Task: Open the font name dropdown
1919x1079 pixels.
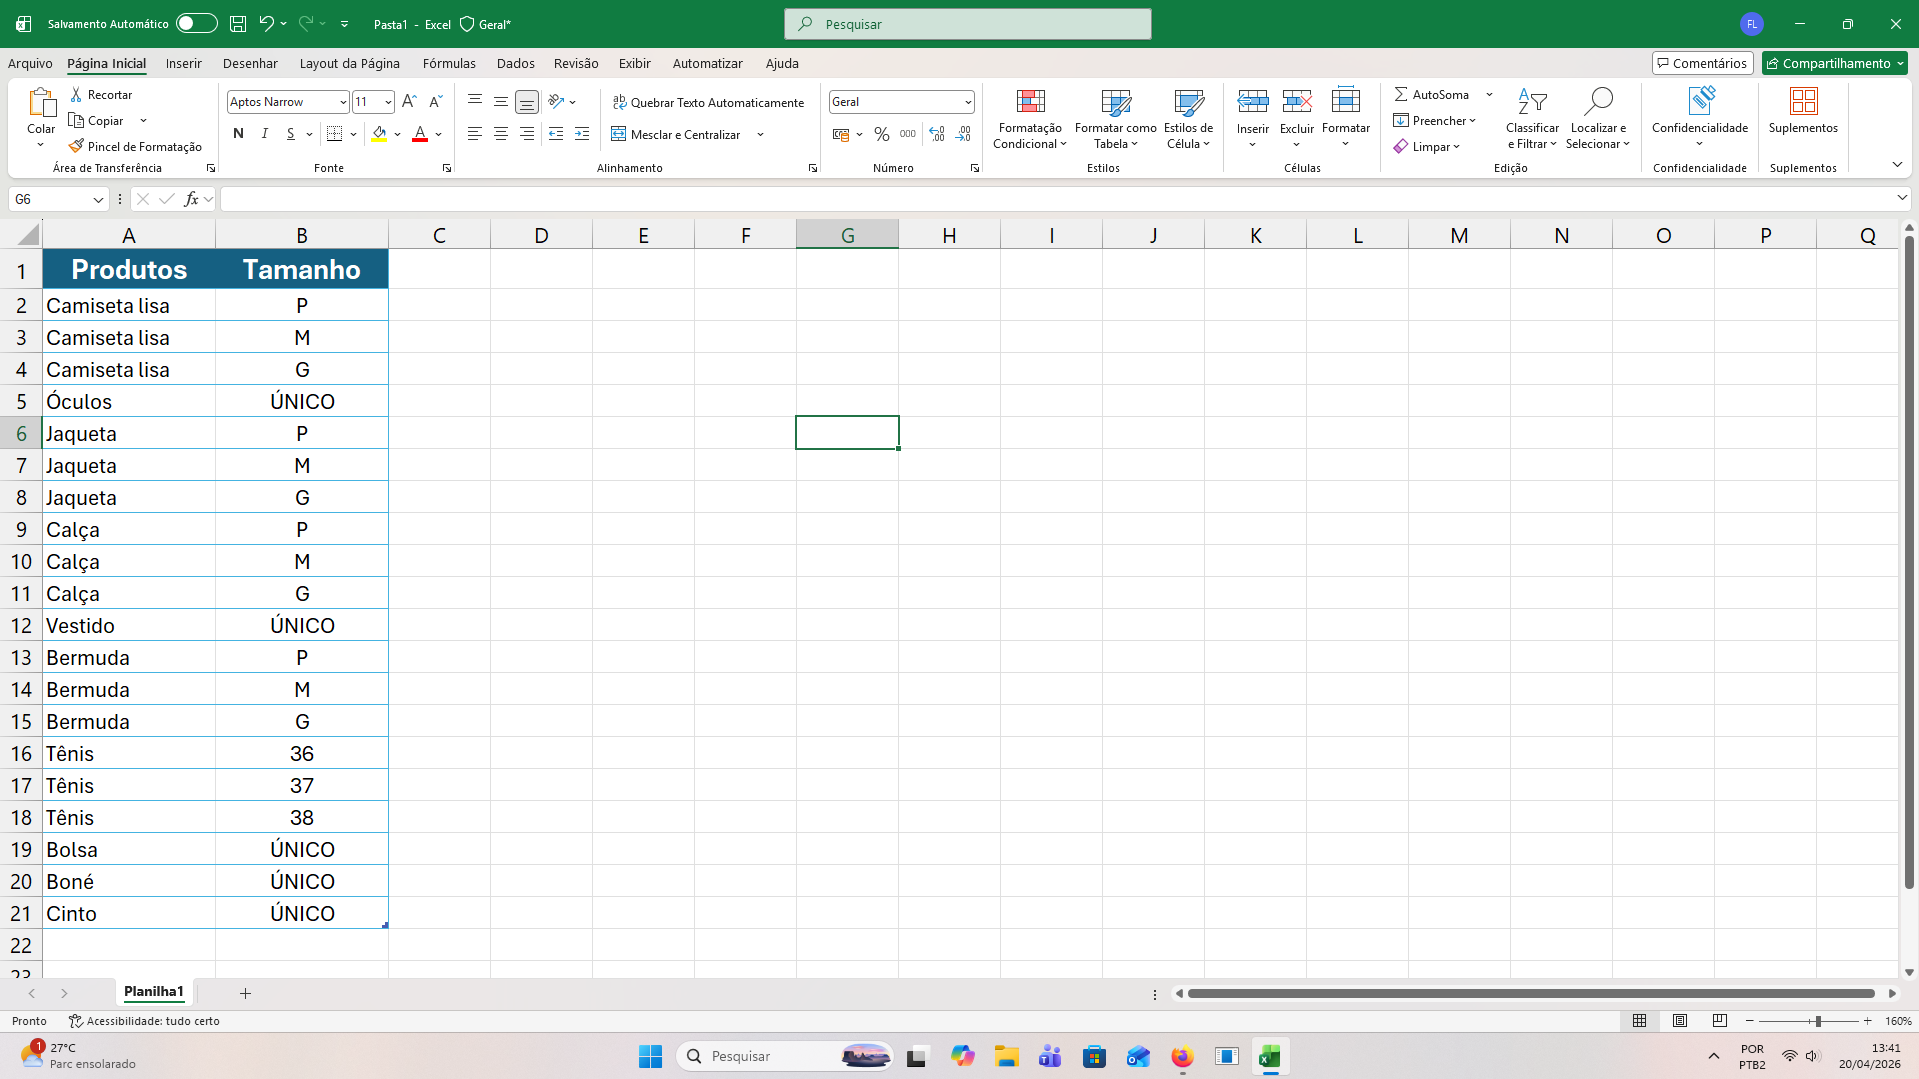Action: tap(343, 102)
